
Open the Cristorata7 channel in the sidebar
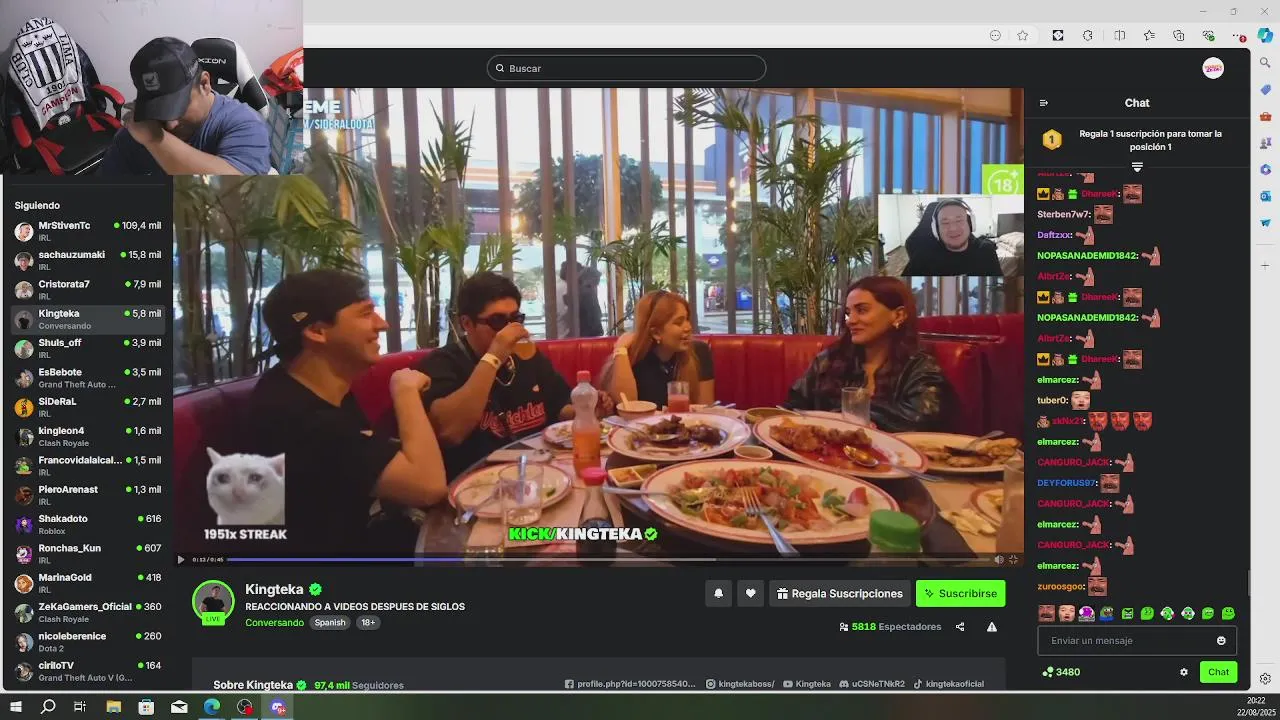[88, 290]
